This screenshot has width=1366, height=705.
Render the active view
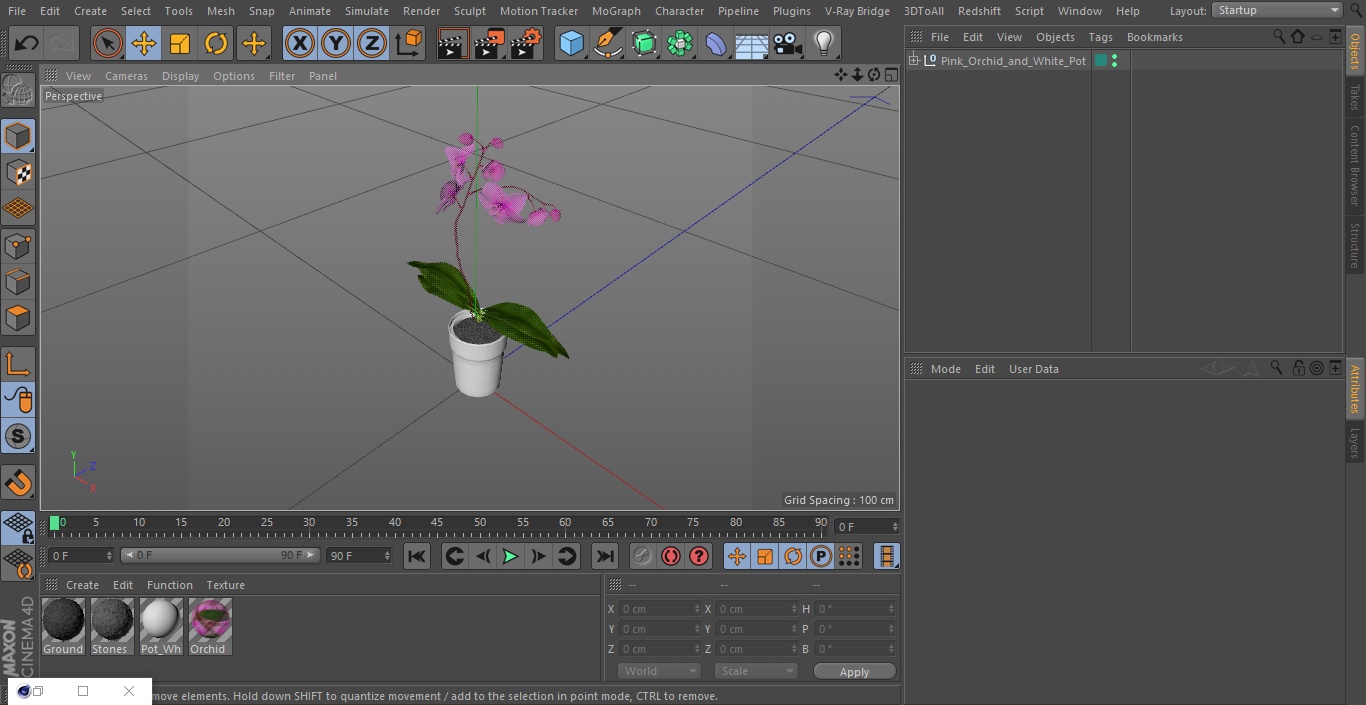453,43
